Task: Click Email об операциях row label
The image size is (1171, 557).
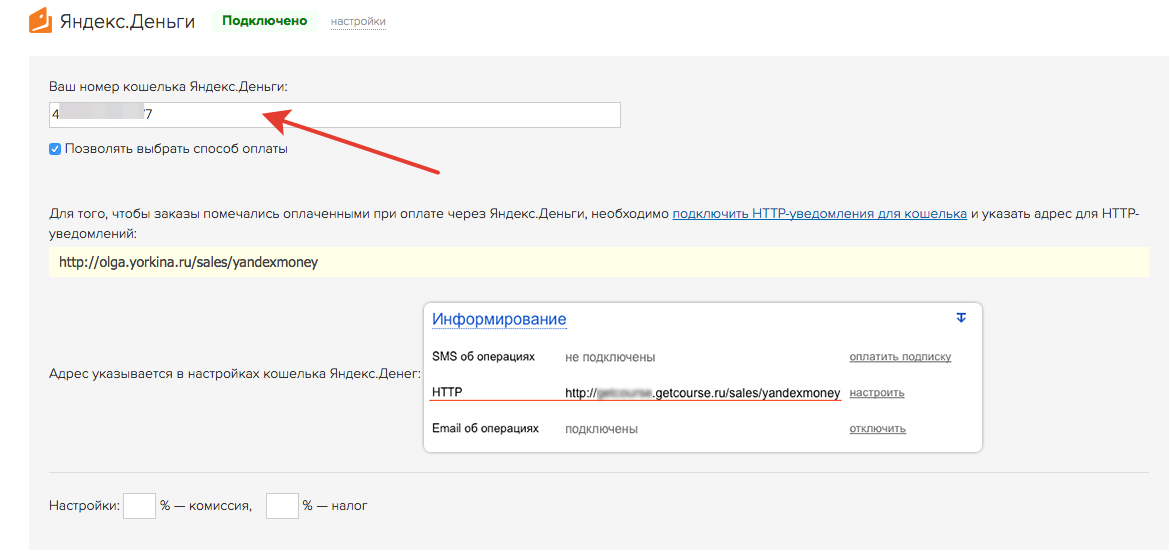Action: 485,429
